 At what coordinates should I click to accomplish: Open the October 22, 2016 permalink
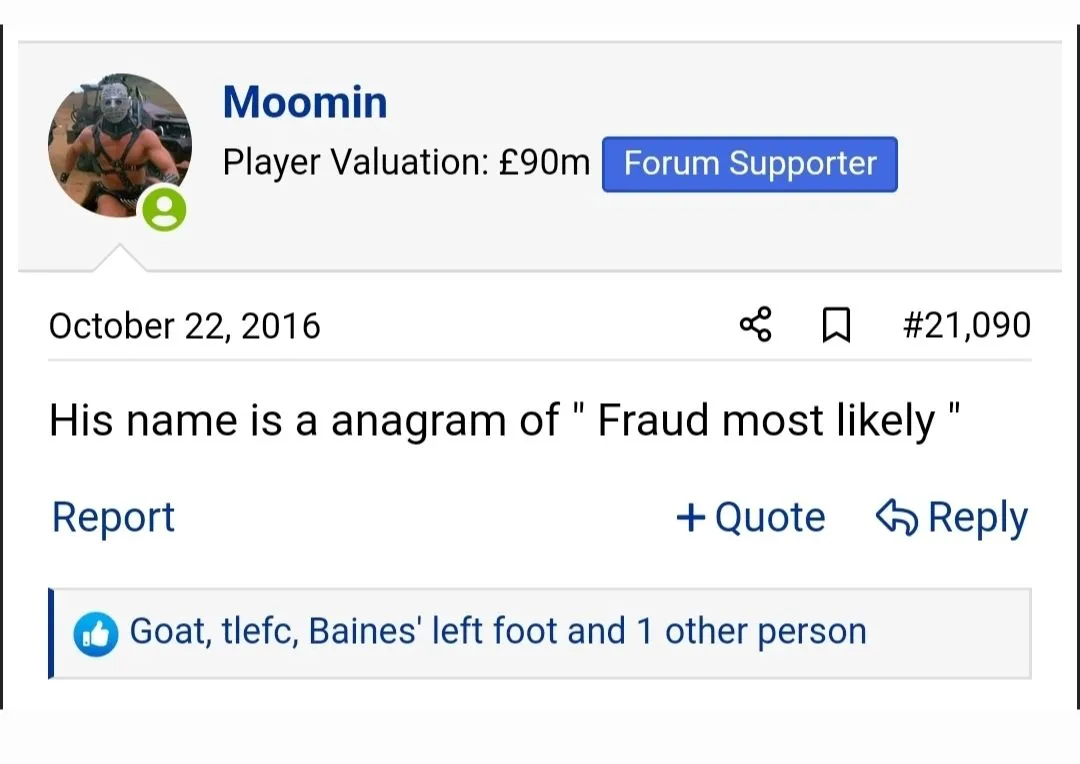coord(185,326)
